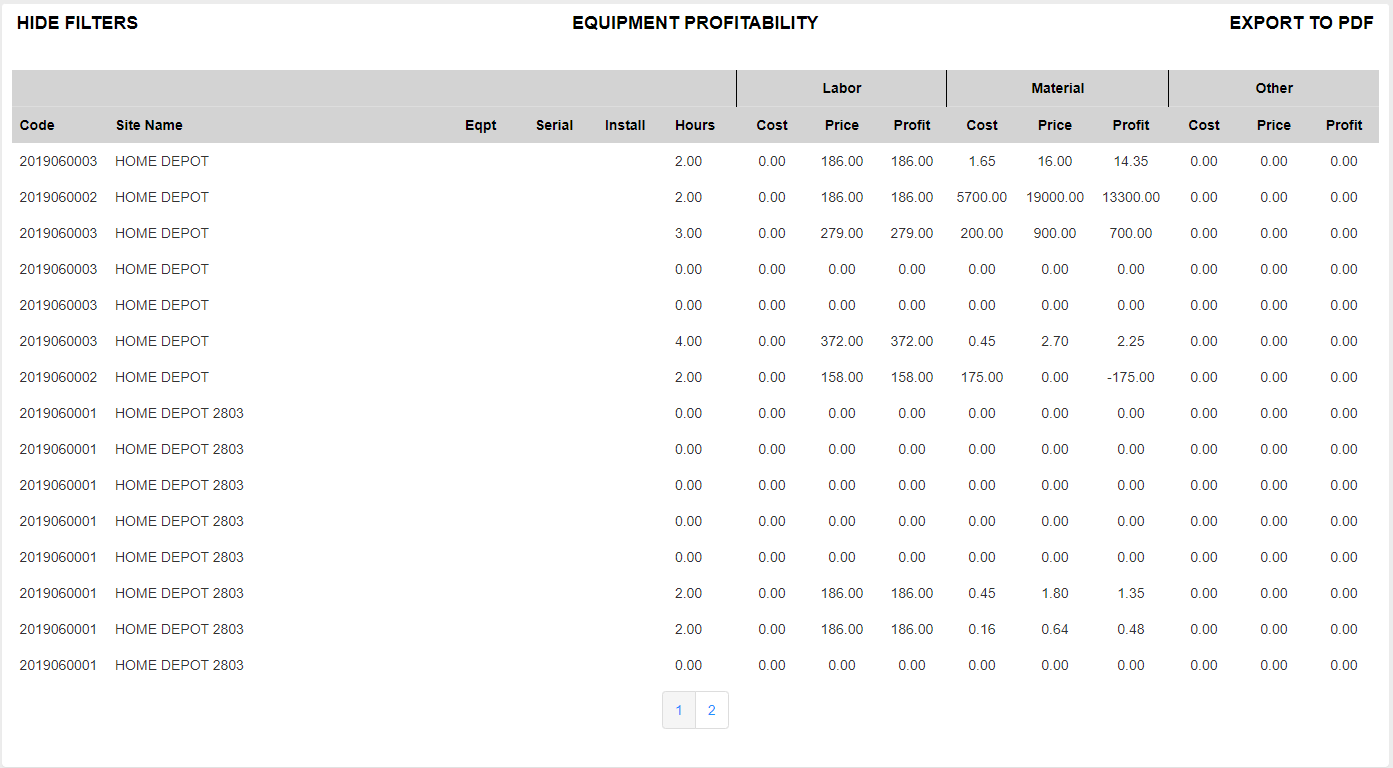1393x768 pixels.
Task: Select material cost 200.00
Action: (x=982, y=233)
